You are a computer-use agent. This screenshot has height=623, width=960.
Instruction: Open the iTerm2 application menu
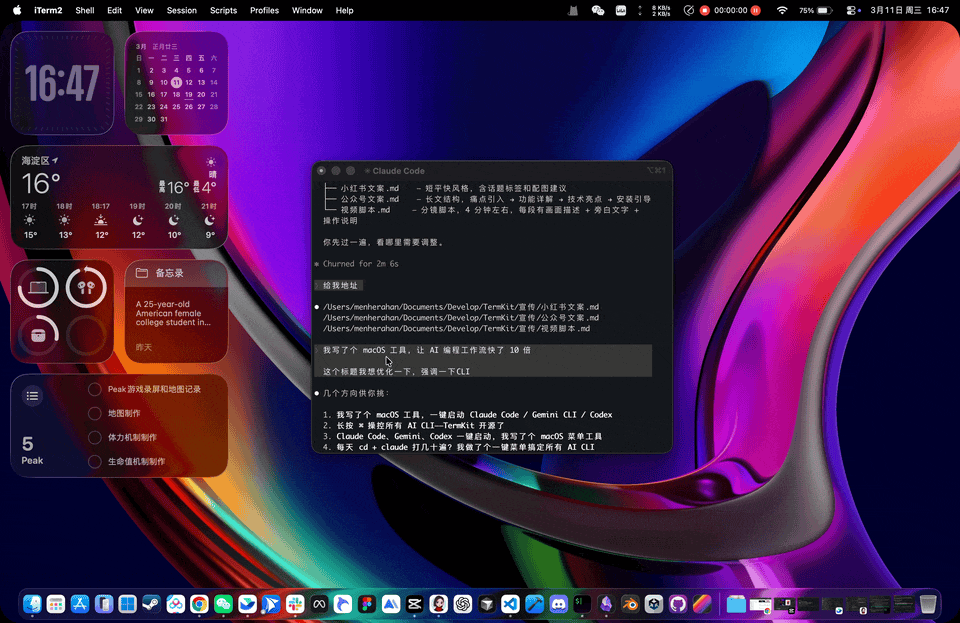coord(48,10)
